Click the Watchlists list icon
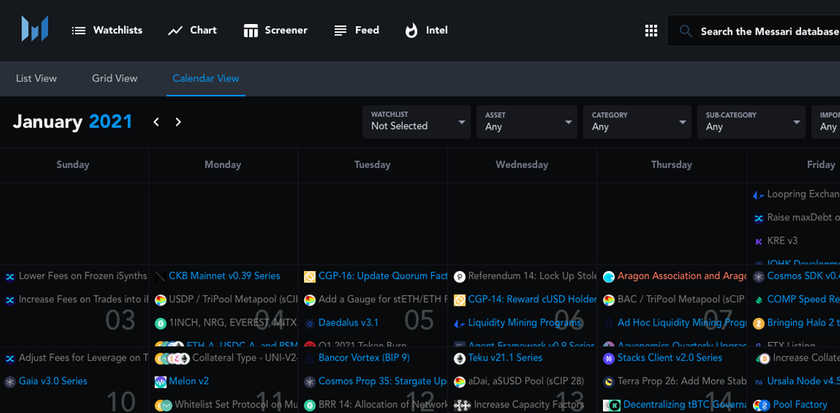Image resolution: width=840 pixels, height=413 pixels. click(x=79, y=31)
